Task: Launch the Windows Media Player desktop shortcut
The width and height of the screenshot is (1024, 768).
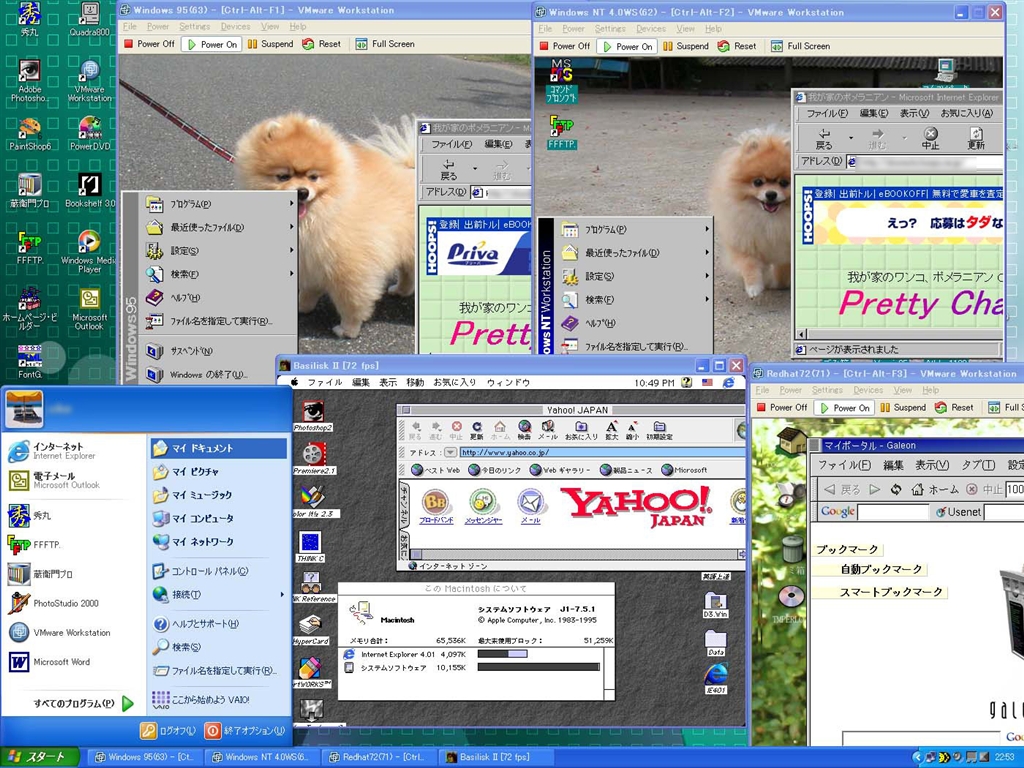Action: click(x=89, y=251)
